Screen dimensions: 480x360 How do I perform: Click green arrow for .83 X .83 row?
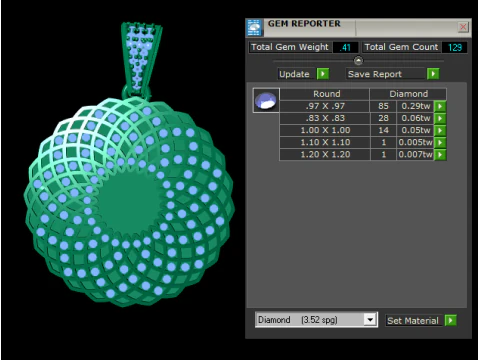pos(440,118)
